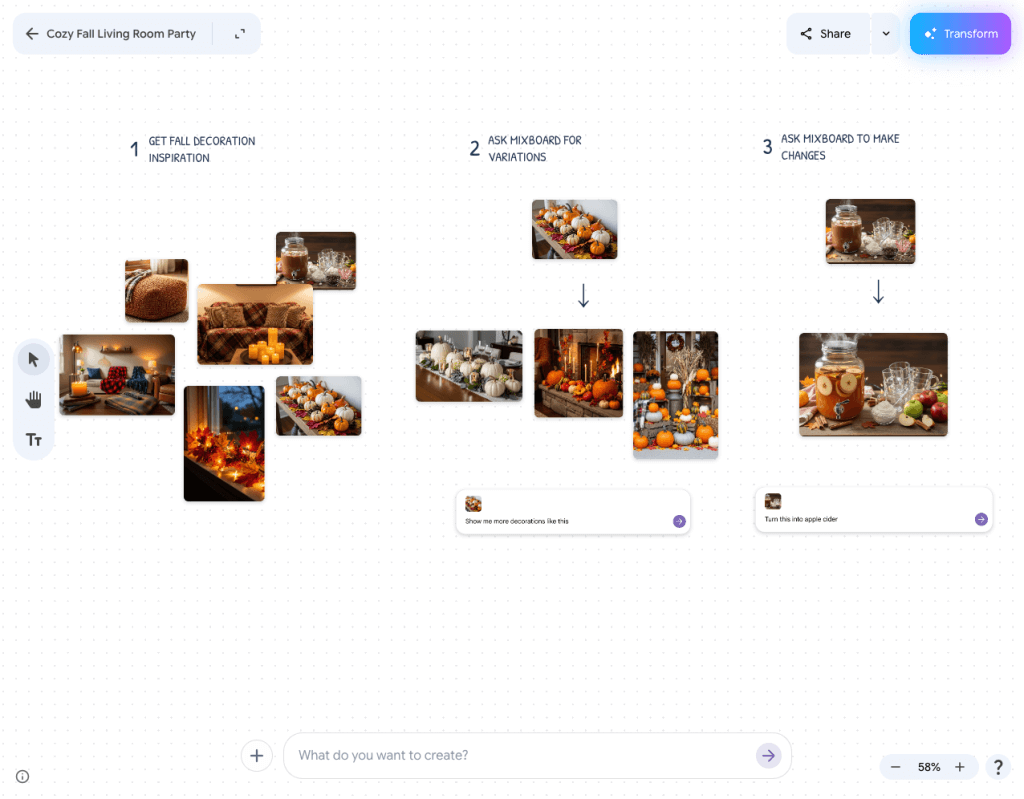
Task: Zoom out using the minus control
Action: [x=895, y=766]
